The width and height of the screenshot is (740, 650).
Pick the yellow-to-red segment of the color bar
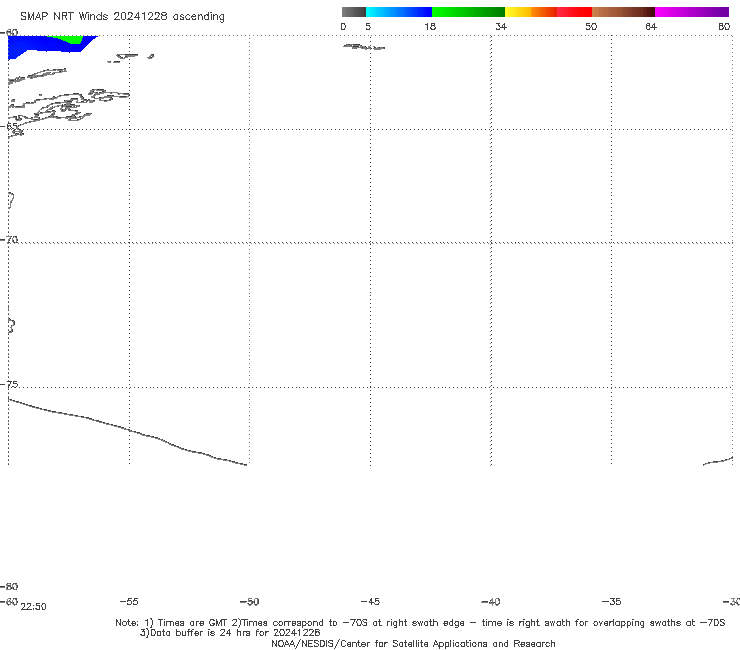548,12
